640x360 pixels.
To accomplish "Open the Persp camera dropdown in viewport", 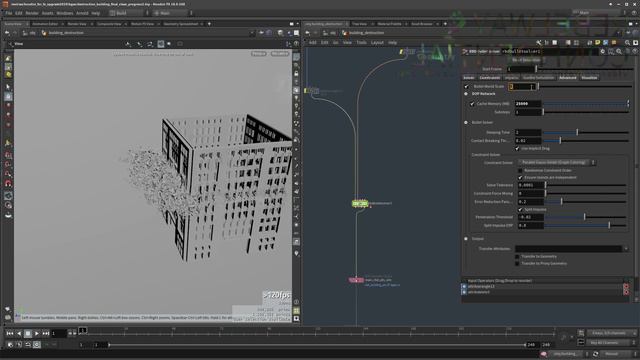I will (x=258, y=54).
